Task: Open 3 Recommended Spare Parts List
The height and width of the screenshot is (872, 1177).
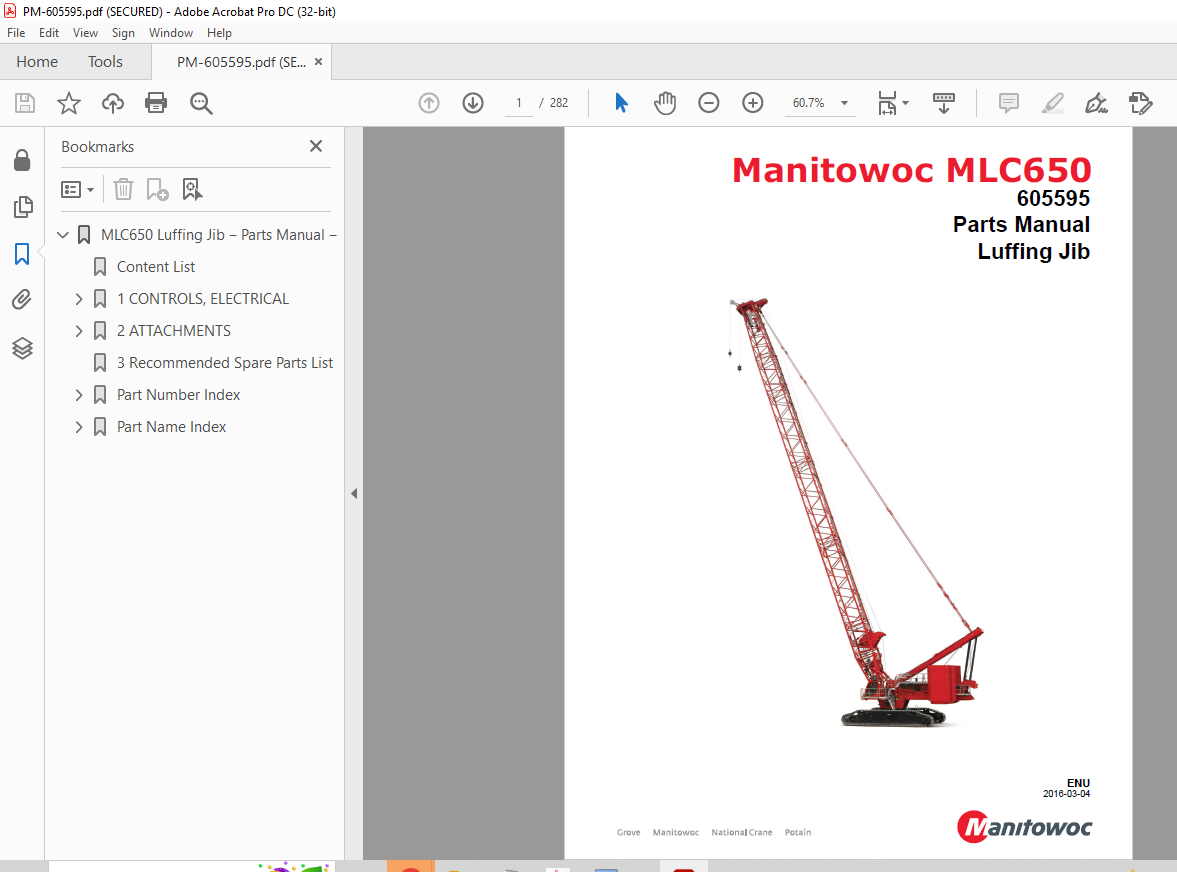Action: tap(224, 362)
